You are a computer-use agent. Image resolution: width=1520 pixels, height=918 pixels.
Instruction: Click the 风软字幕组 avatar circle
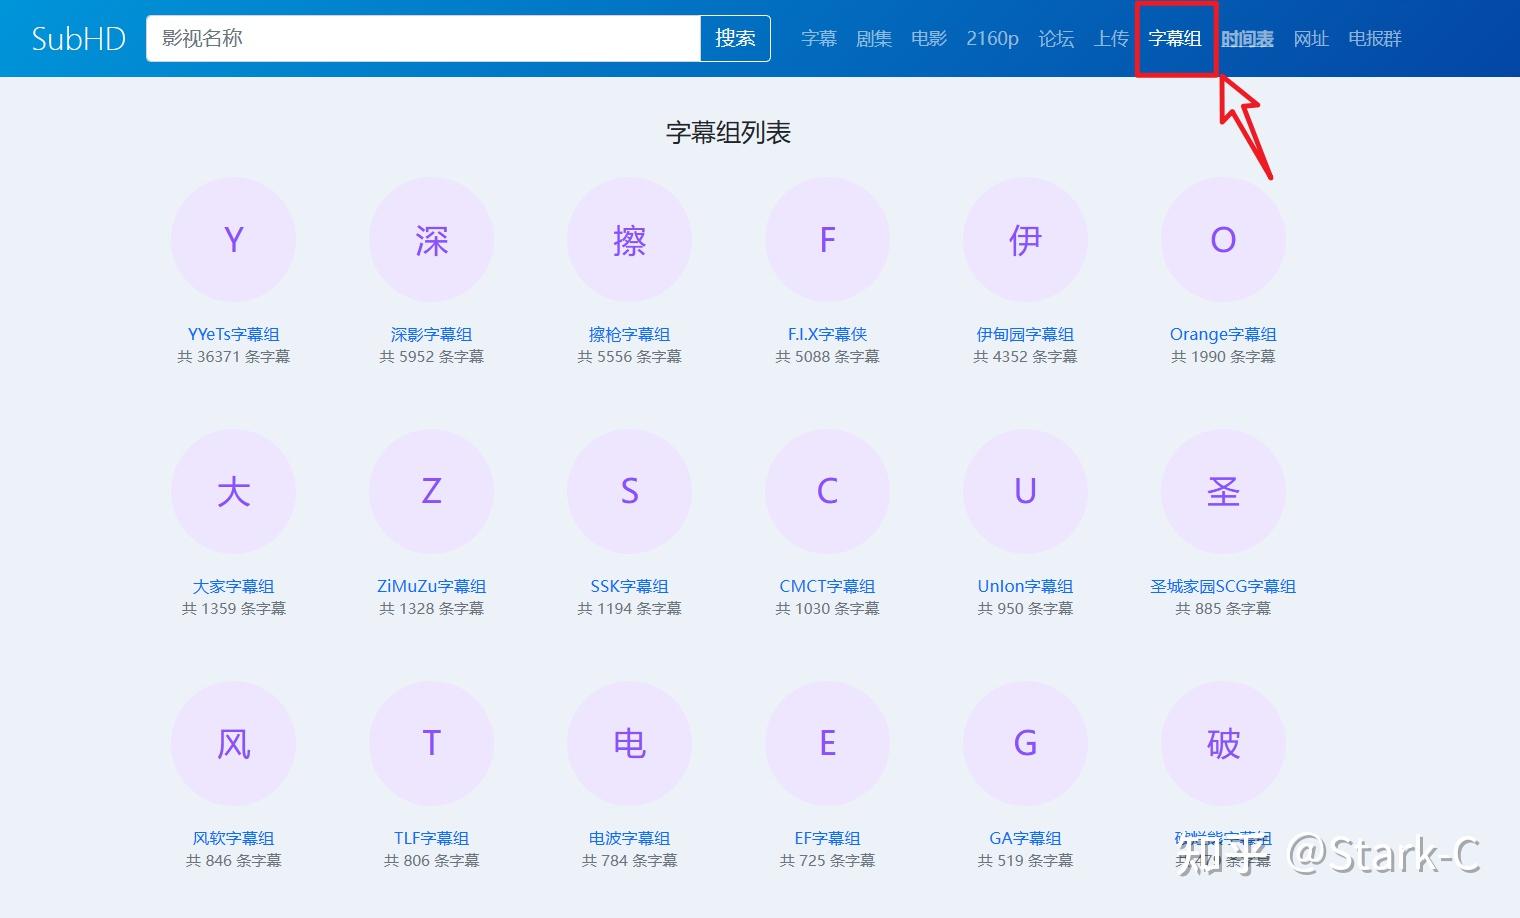pyautogui.click(x=233, y=743)
